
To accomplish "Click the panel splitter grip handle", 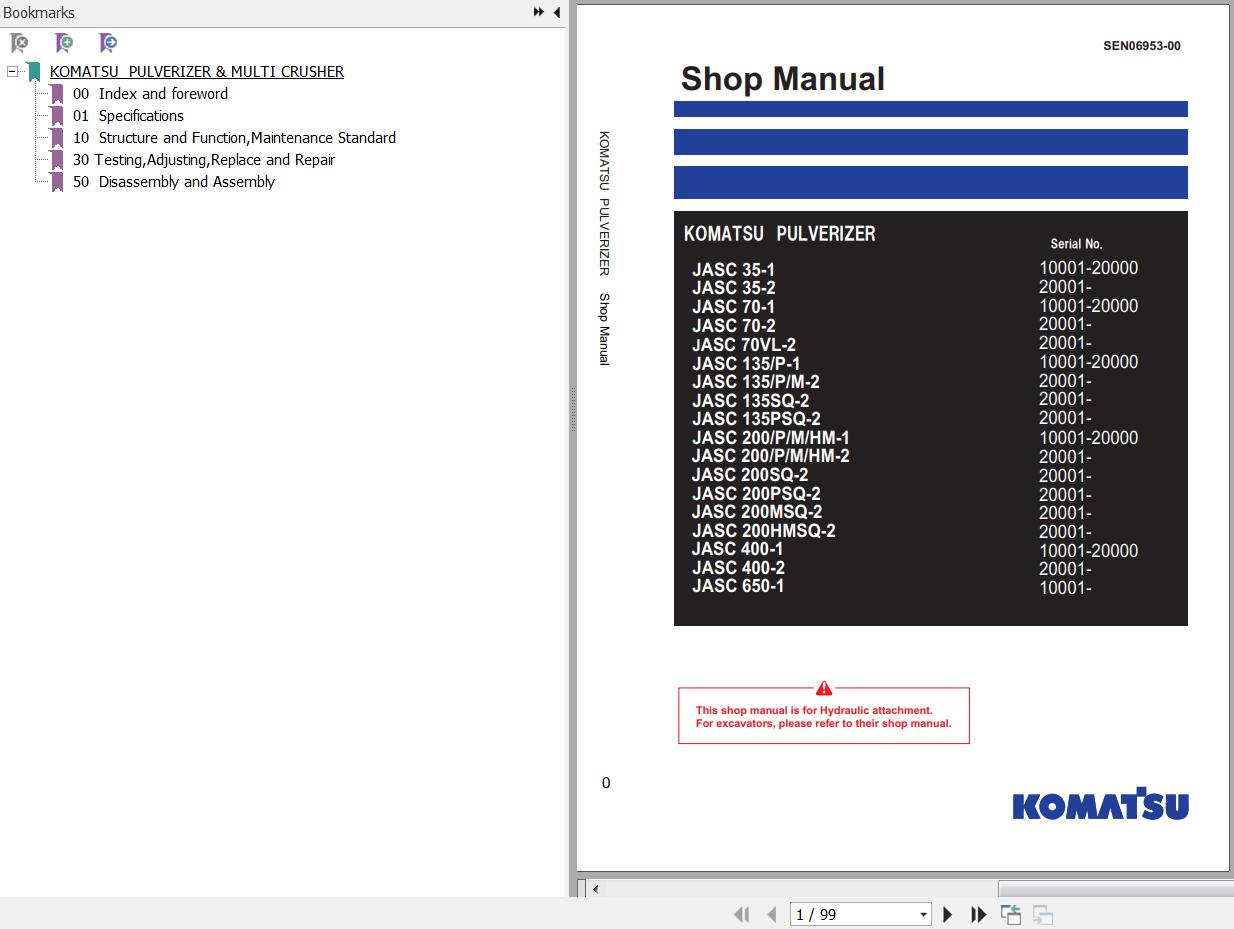I will 573,410.
